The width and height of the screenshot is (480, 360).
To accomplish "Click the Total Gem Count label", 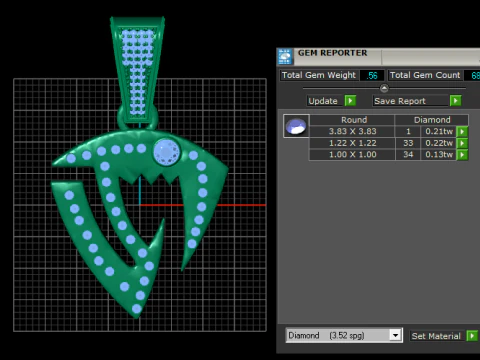I will tap(425, 75).
